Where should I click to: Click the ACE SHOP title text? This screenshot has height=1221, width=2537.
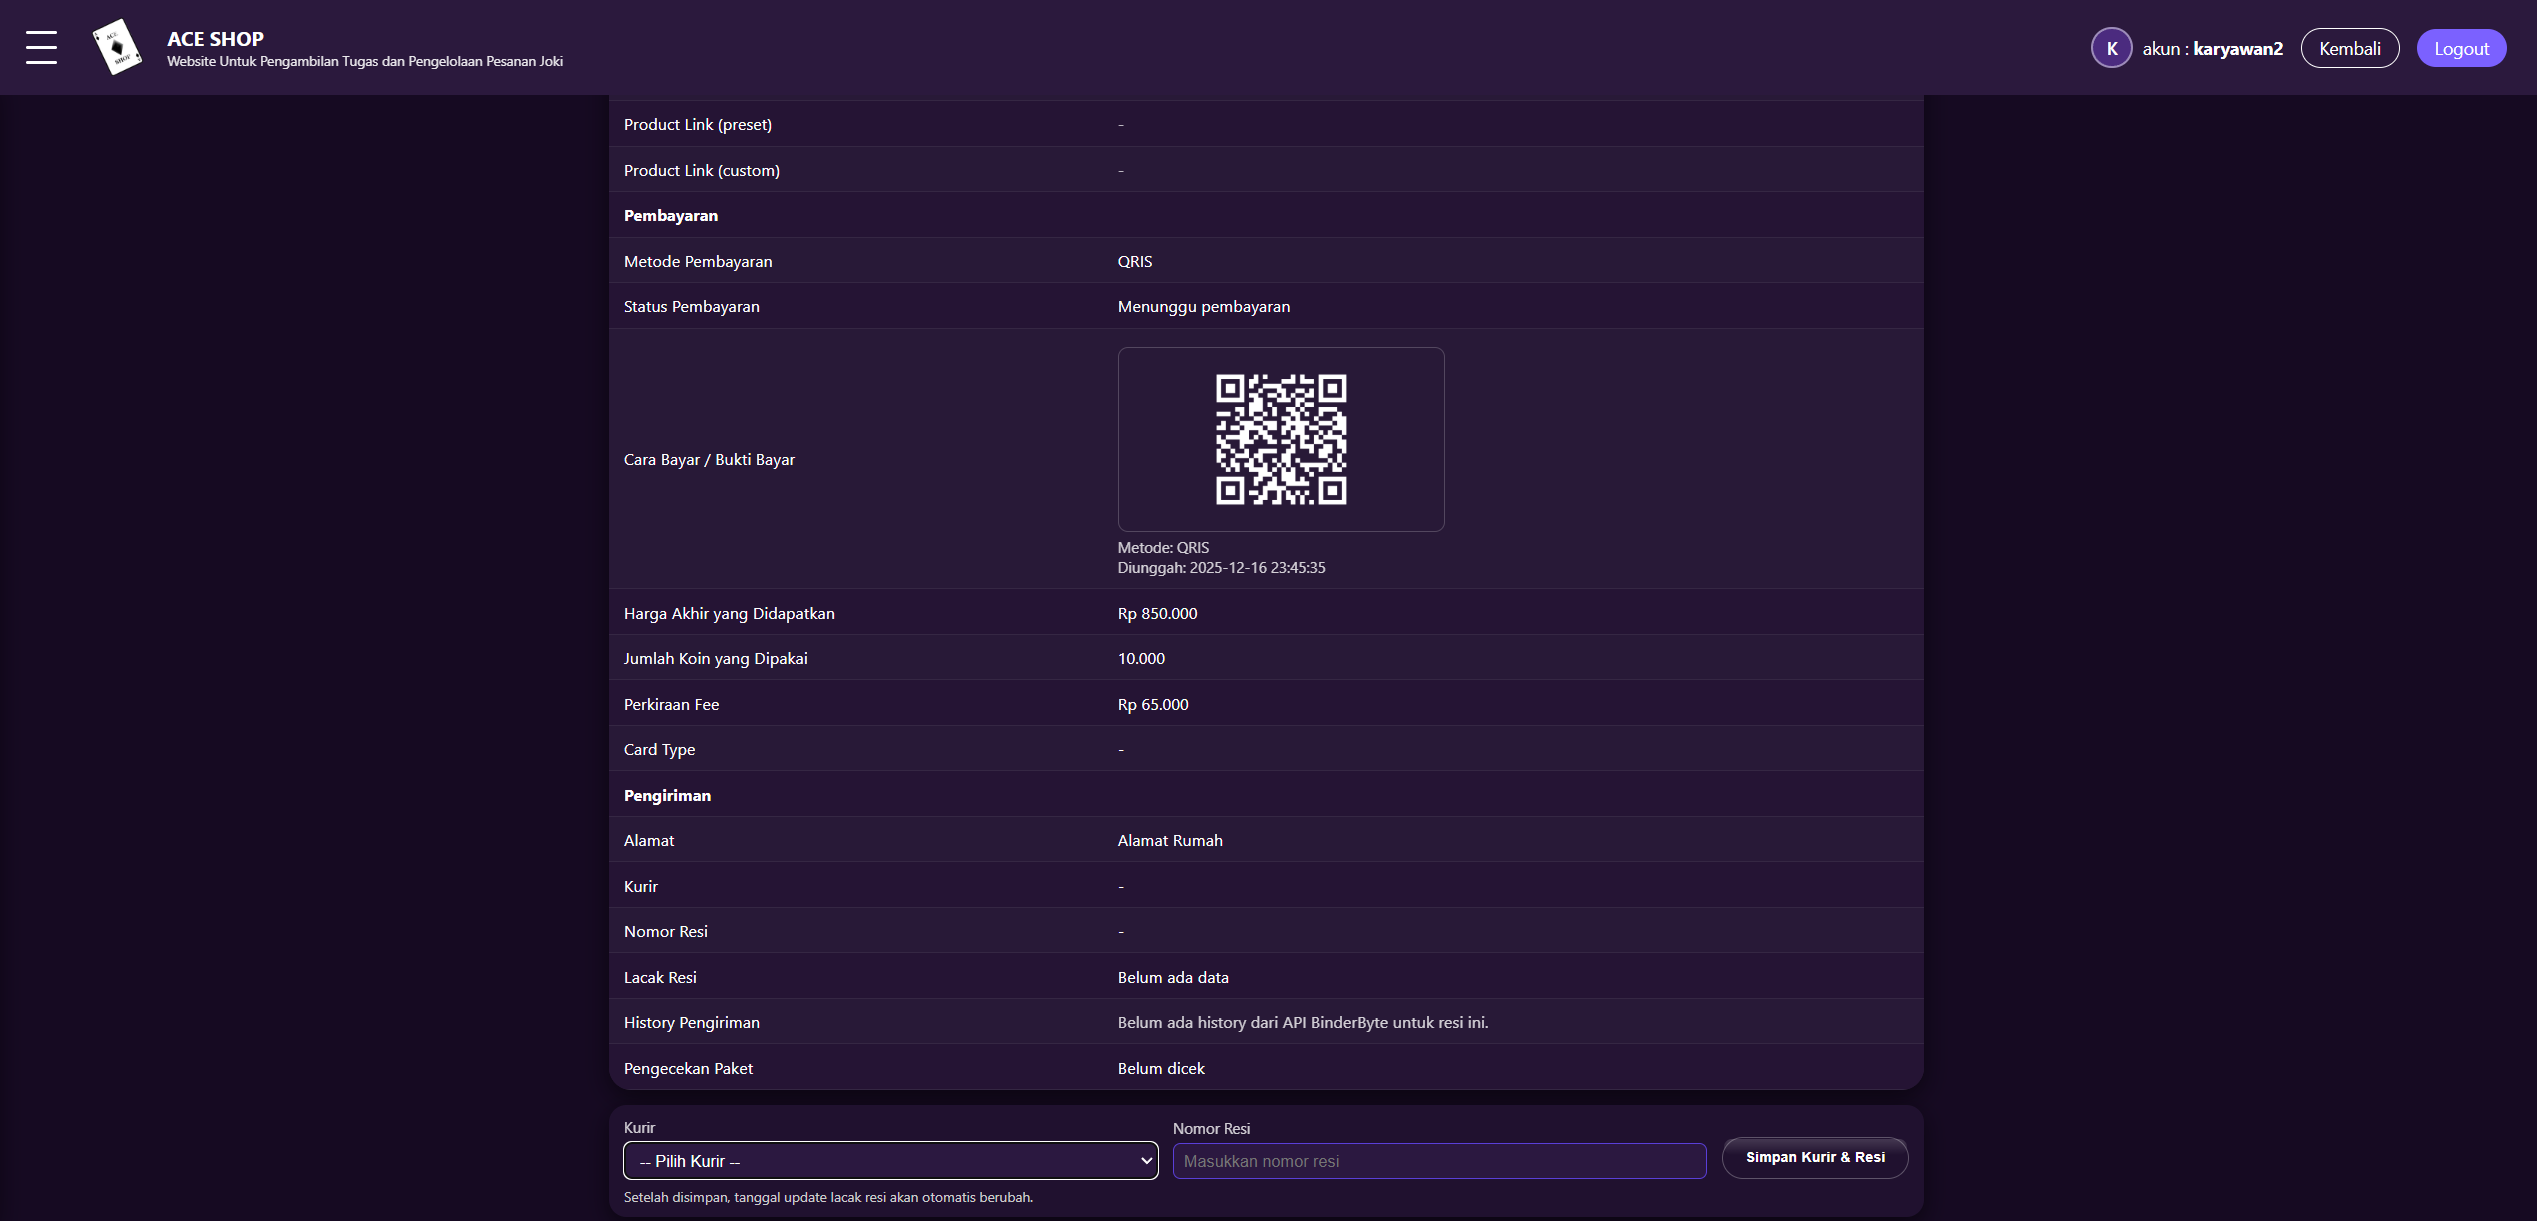(x=215, y=38)
